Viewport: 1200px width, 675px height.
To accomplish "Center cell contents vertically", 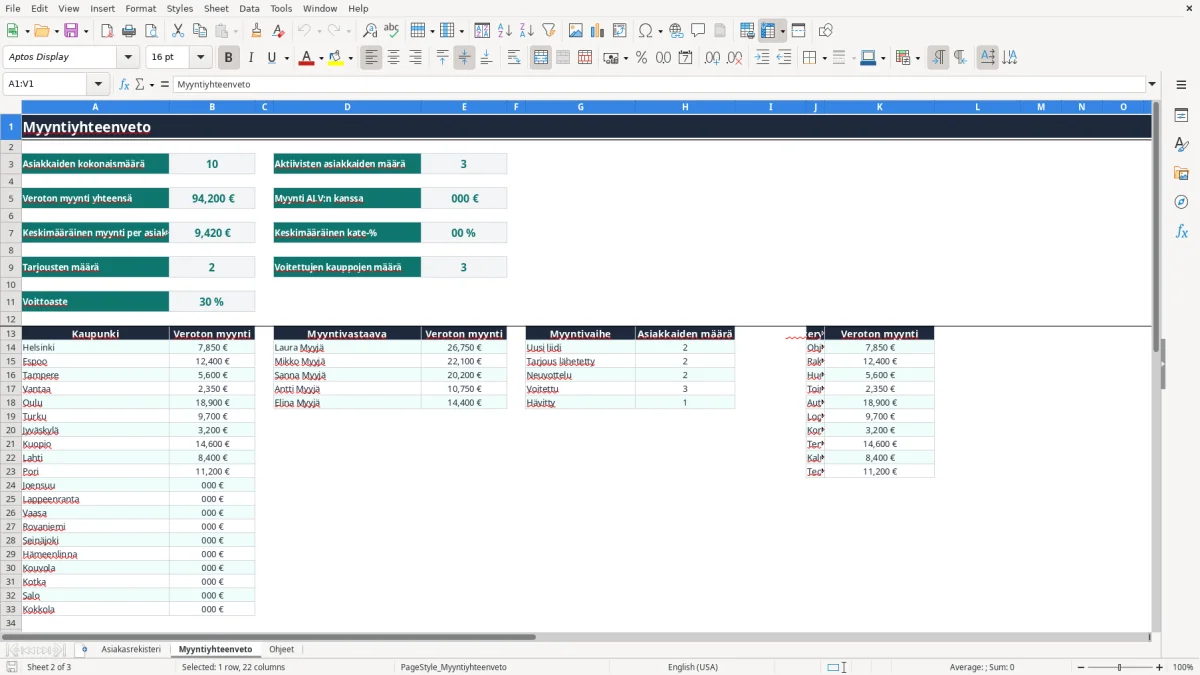I will pyautogui.click(x=464, y=58).
